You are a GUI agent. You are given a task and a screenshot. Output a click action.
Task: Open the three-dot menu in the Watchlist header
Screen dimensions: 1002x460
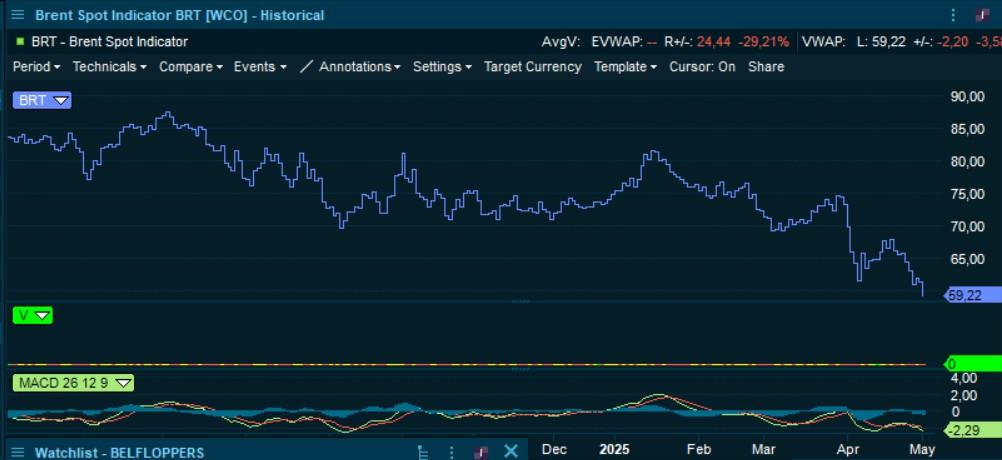tap(452, 452)
